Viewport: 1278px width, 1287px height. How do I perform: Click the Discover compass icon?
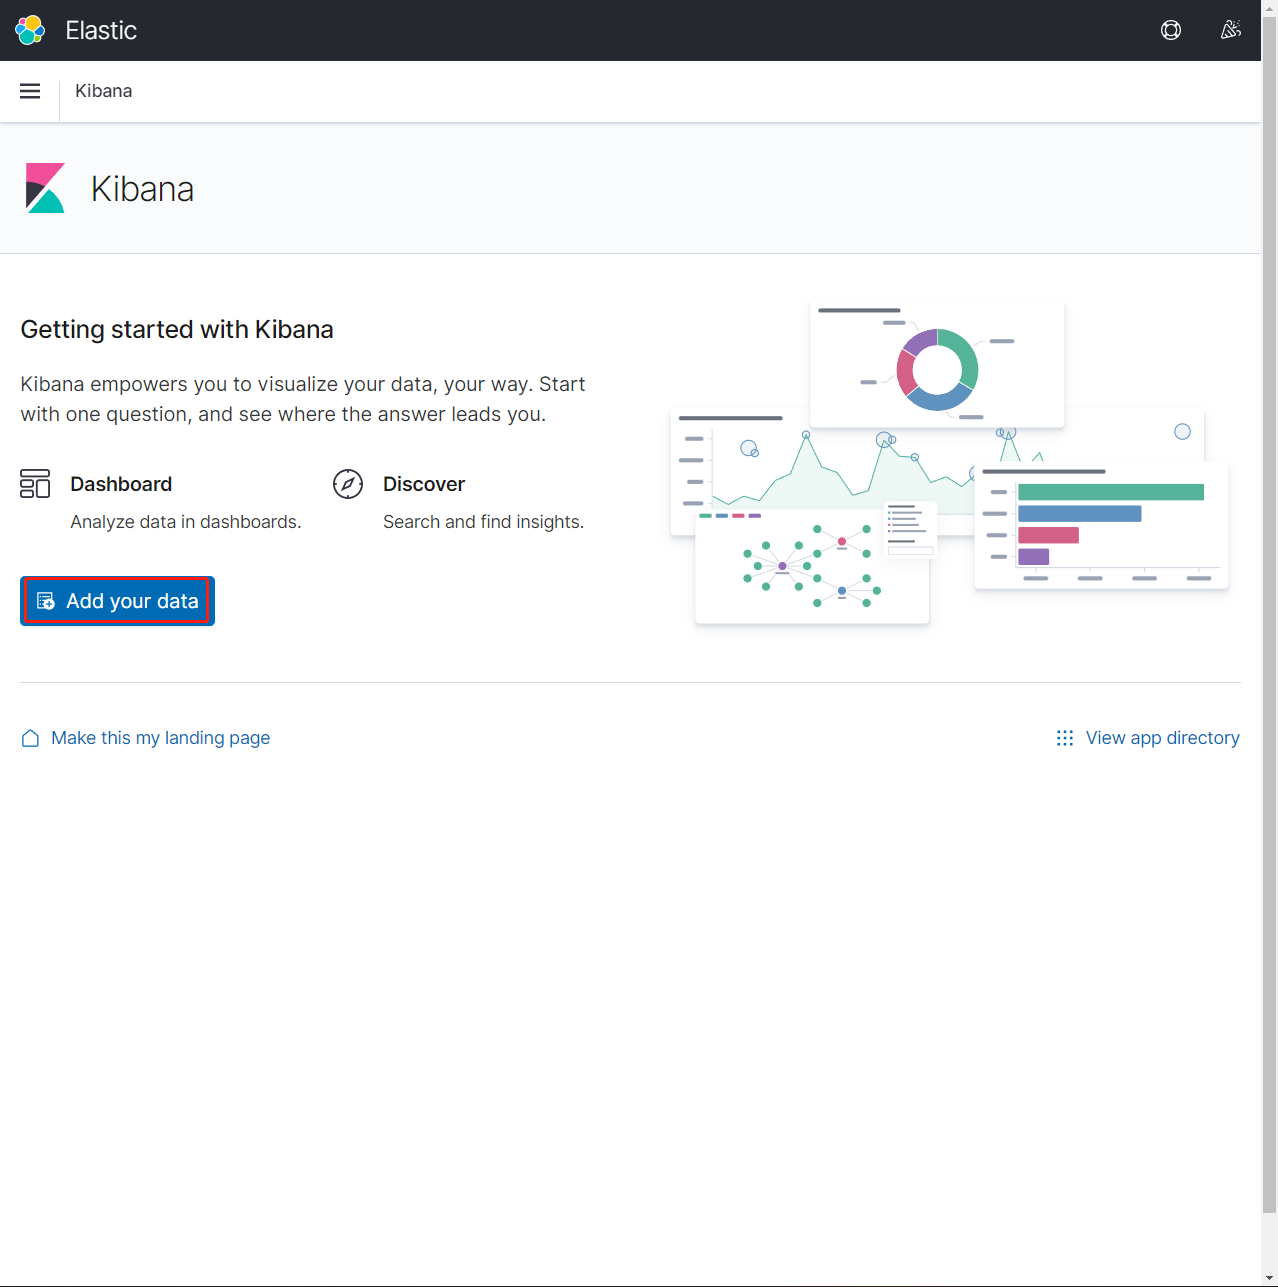tap(348, 484)
